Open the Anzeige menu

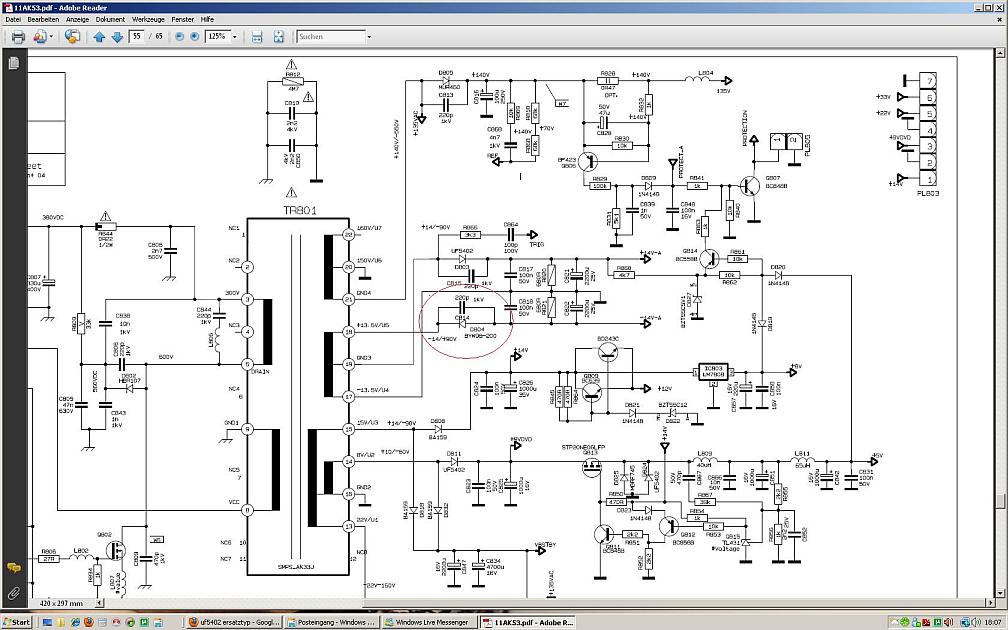[x=77, y=19]
